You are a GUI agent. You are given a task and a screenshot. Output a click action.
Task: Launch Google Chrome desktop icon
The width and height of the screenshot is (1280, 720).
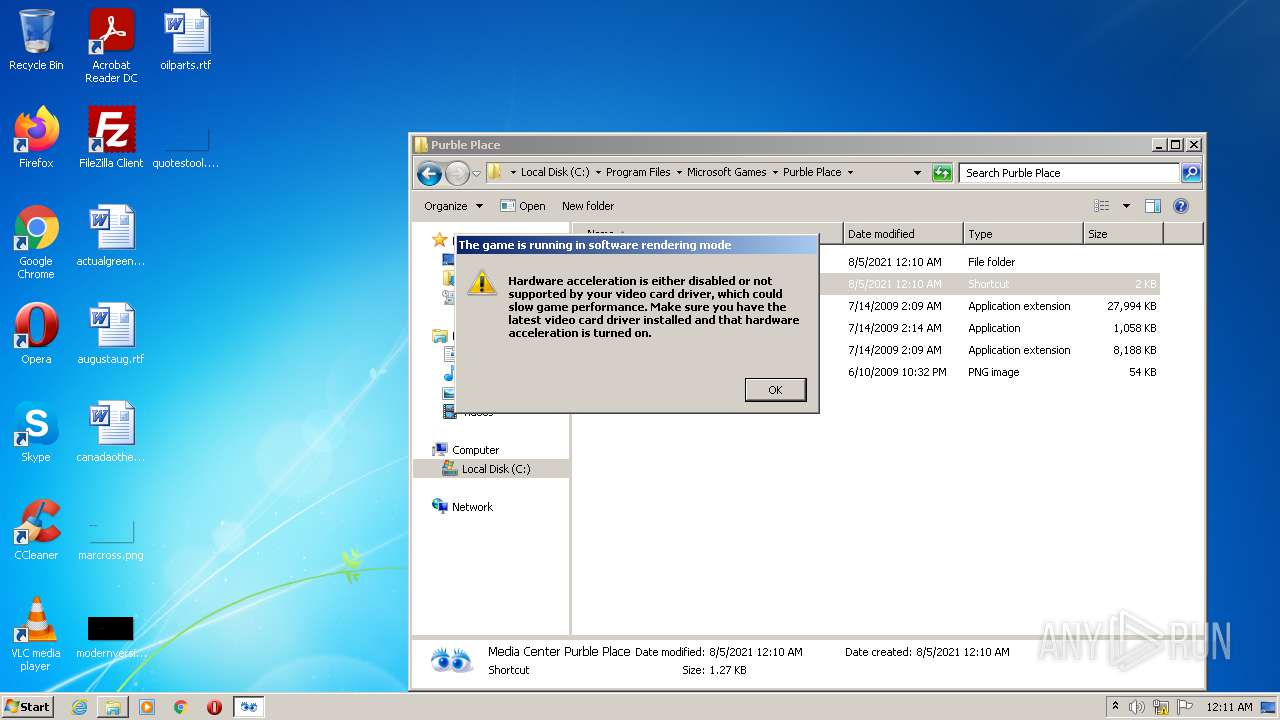[36, 242]
